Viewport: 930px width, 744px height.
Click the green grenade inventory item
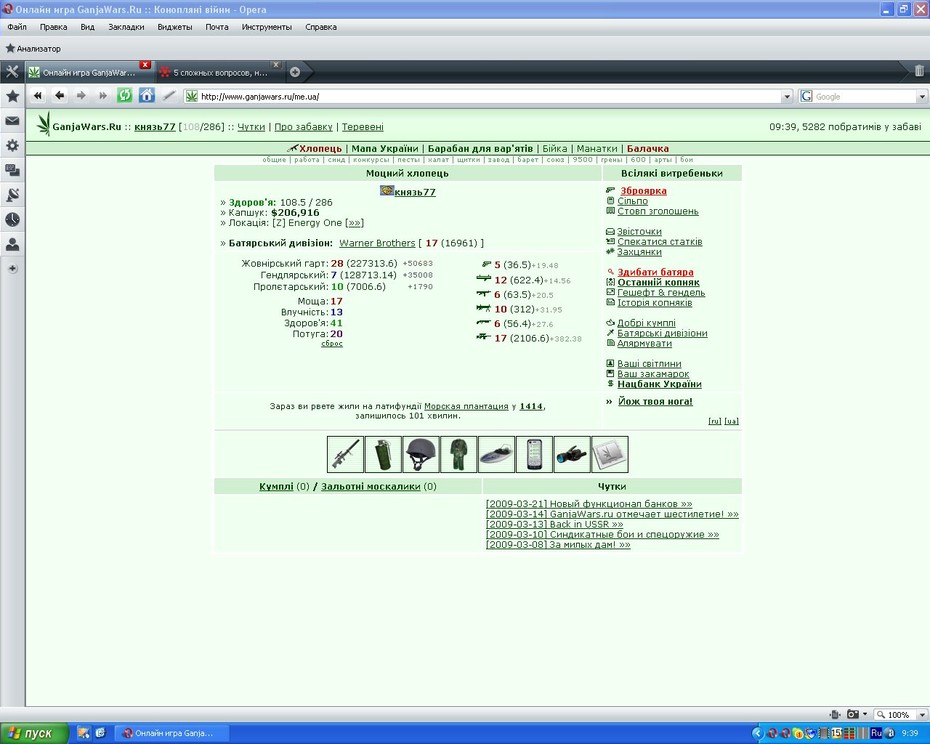coord(383,454)
